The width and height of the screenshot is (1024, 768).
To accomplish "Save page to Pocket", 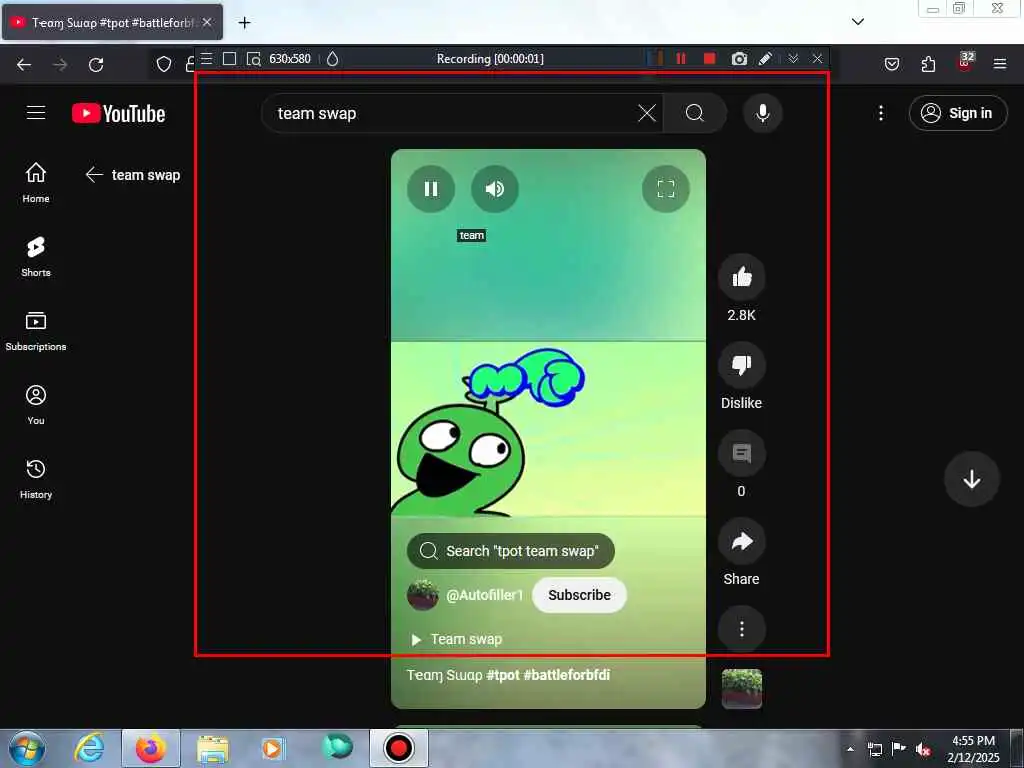I will pyautogui.click(x=891, y=64).
